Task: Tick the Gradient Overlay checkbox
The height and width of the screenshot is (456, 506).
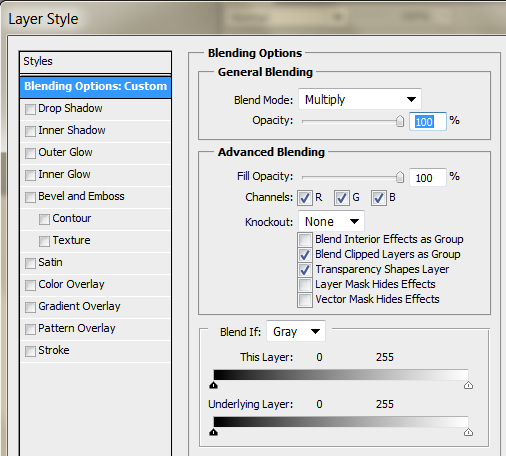Action: point(30,307)
